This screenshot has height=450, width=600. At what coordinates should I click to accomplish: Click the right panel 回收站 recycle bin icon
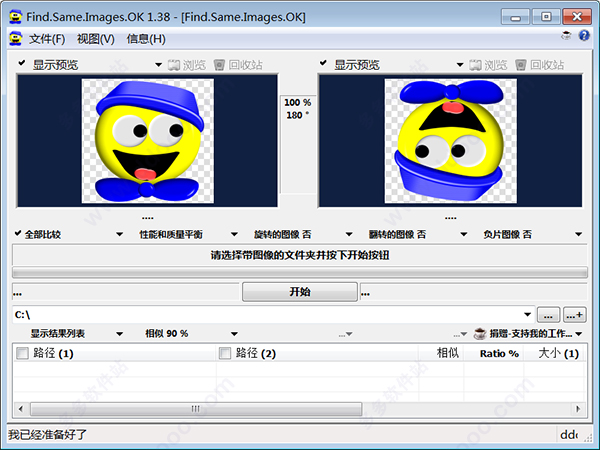pos(521,65)
